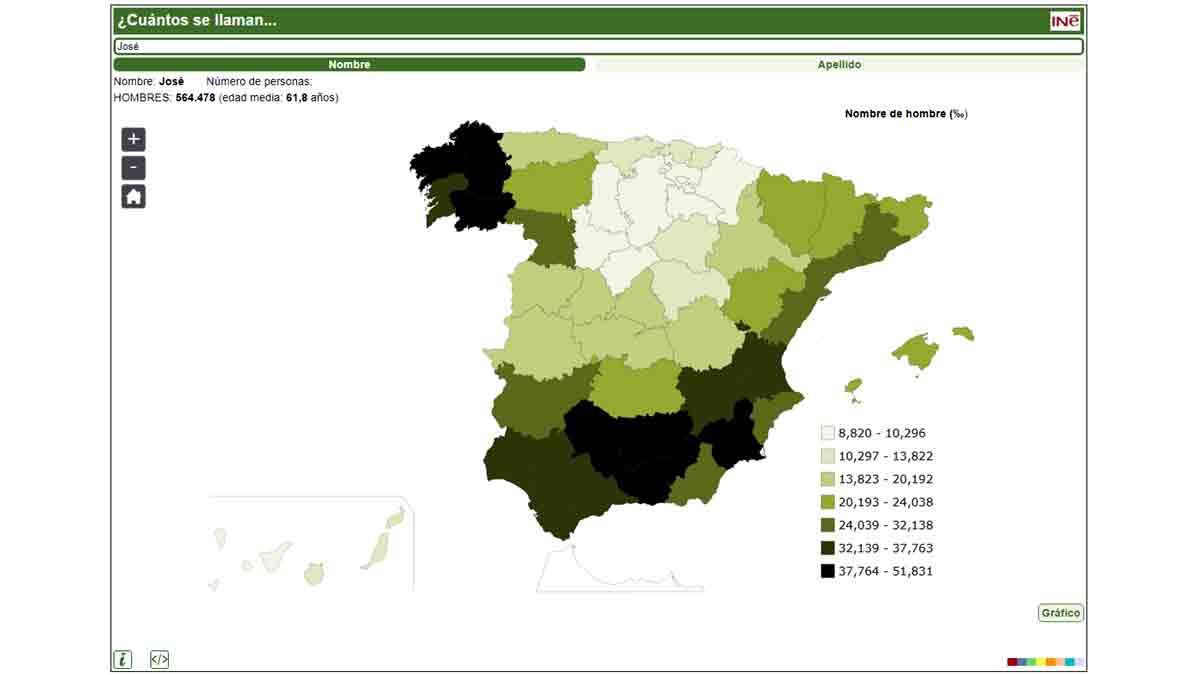Open the Gráfico chart view
The width and height of the screenshot is (1200, 675).
pos(1061,613)
